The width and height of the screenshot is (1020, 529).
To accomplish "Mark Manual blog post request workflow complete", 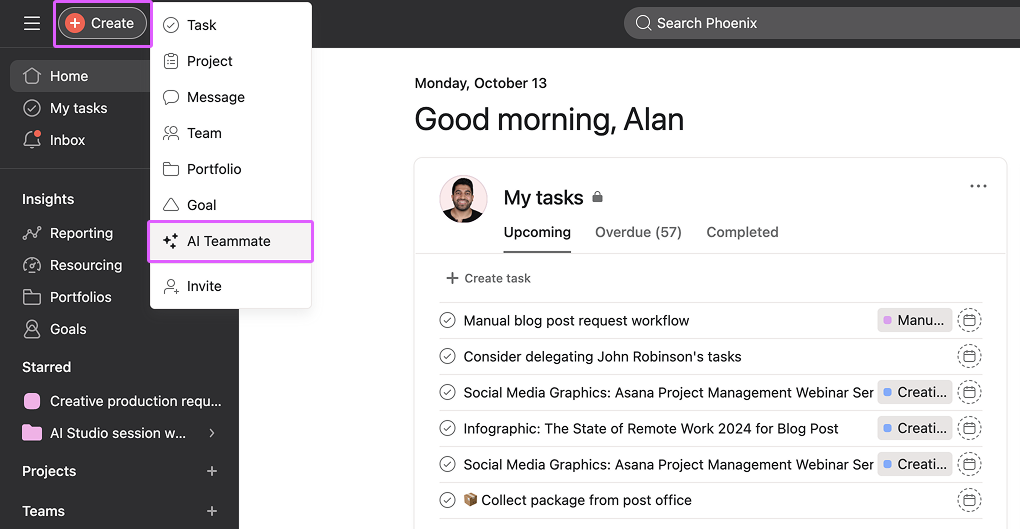I will [x=448, y=320].
